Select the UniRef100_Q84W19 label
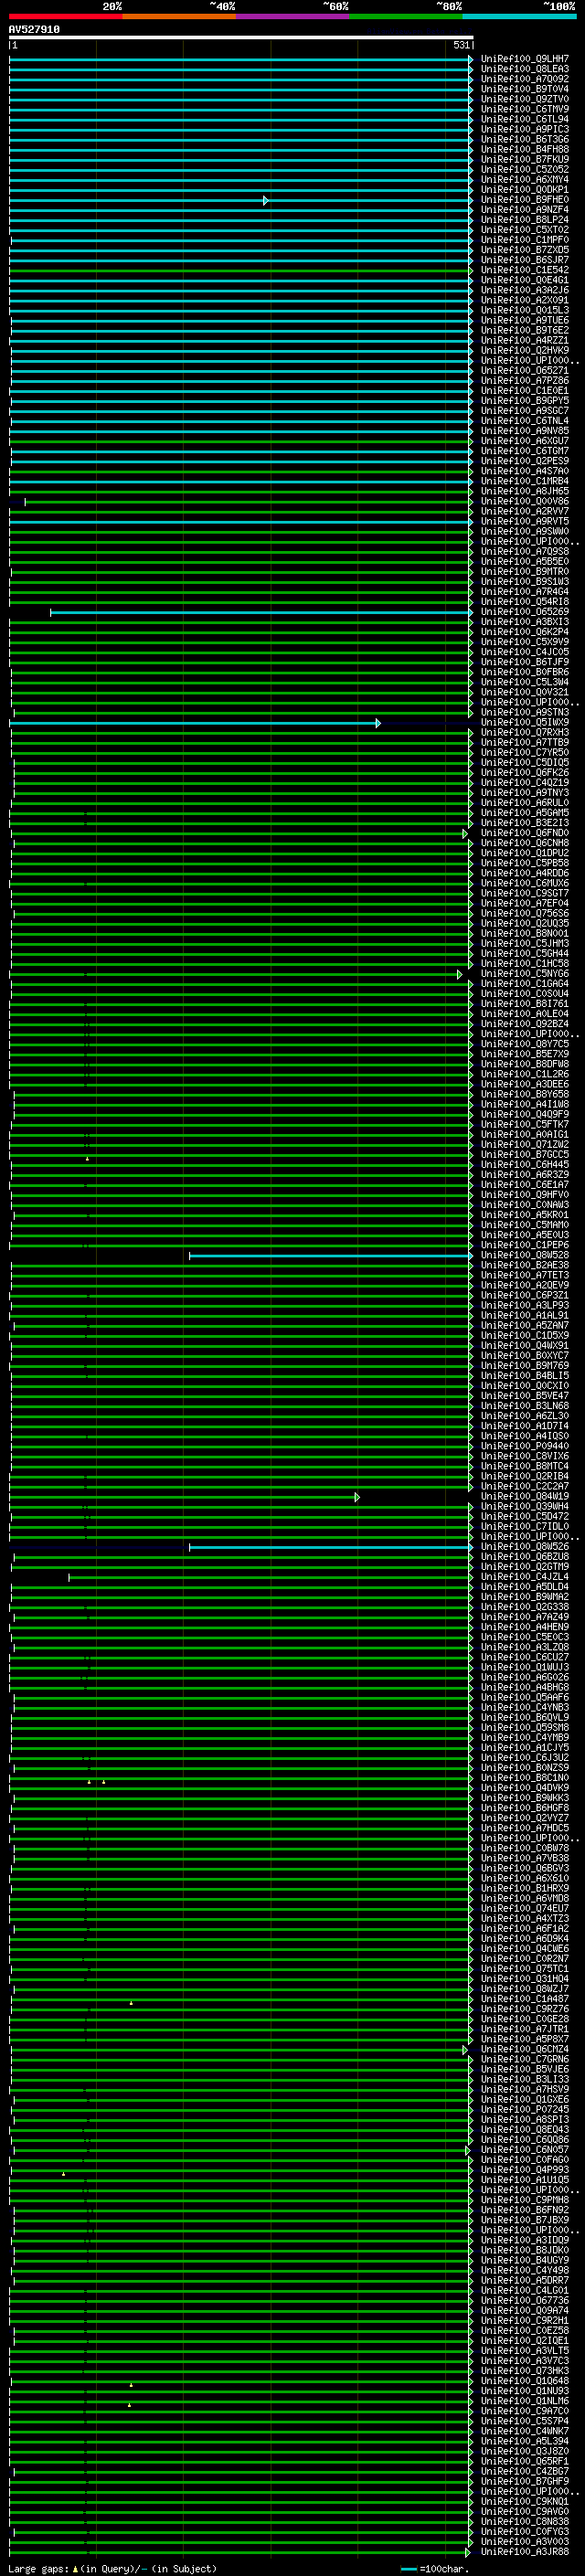 [x=525, y=1497]
